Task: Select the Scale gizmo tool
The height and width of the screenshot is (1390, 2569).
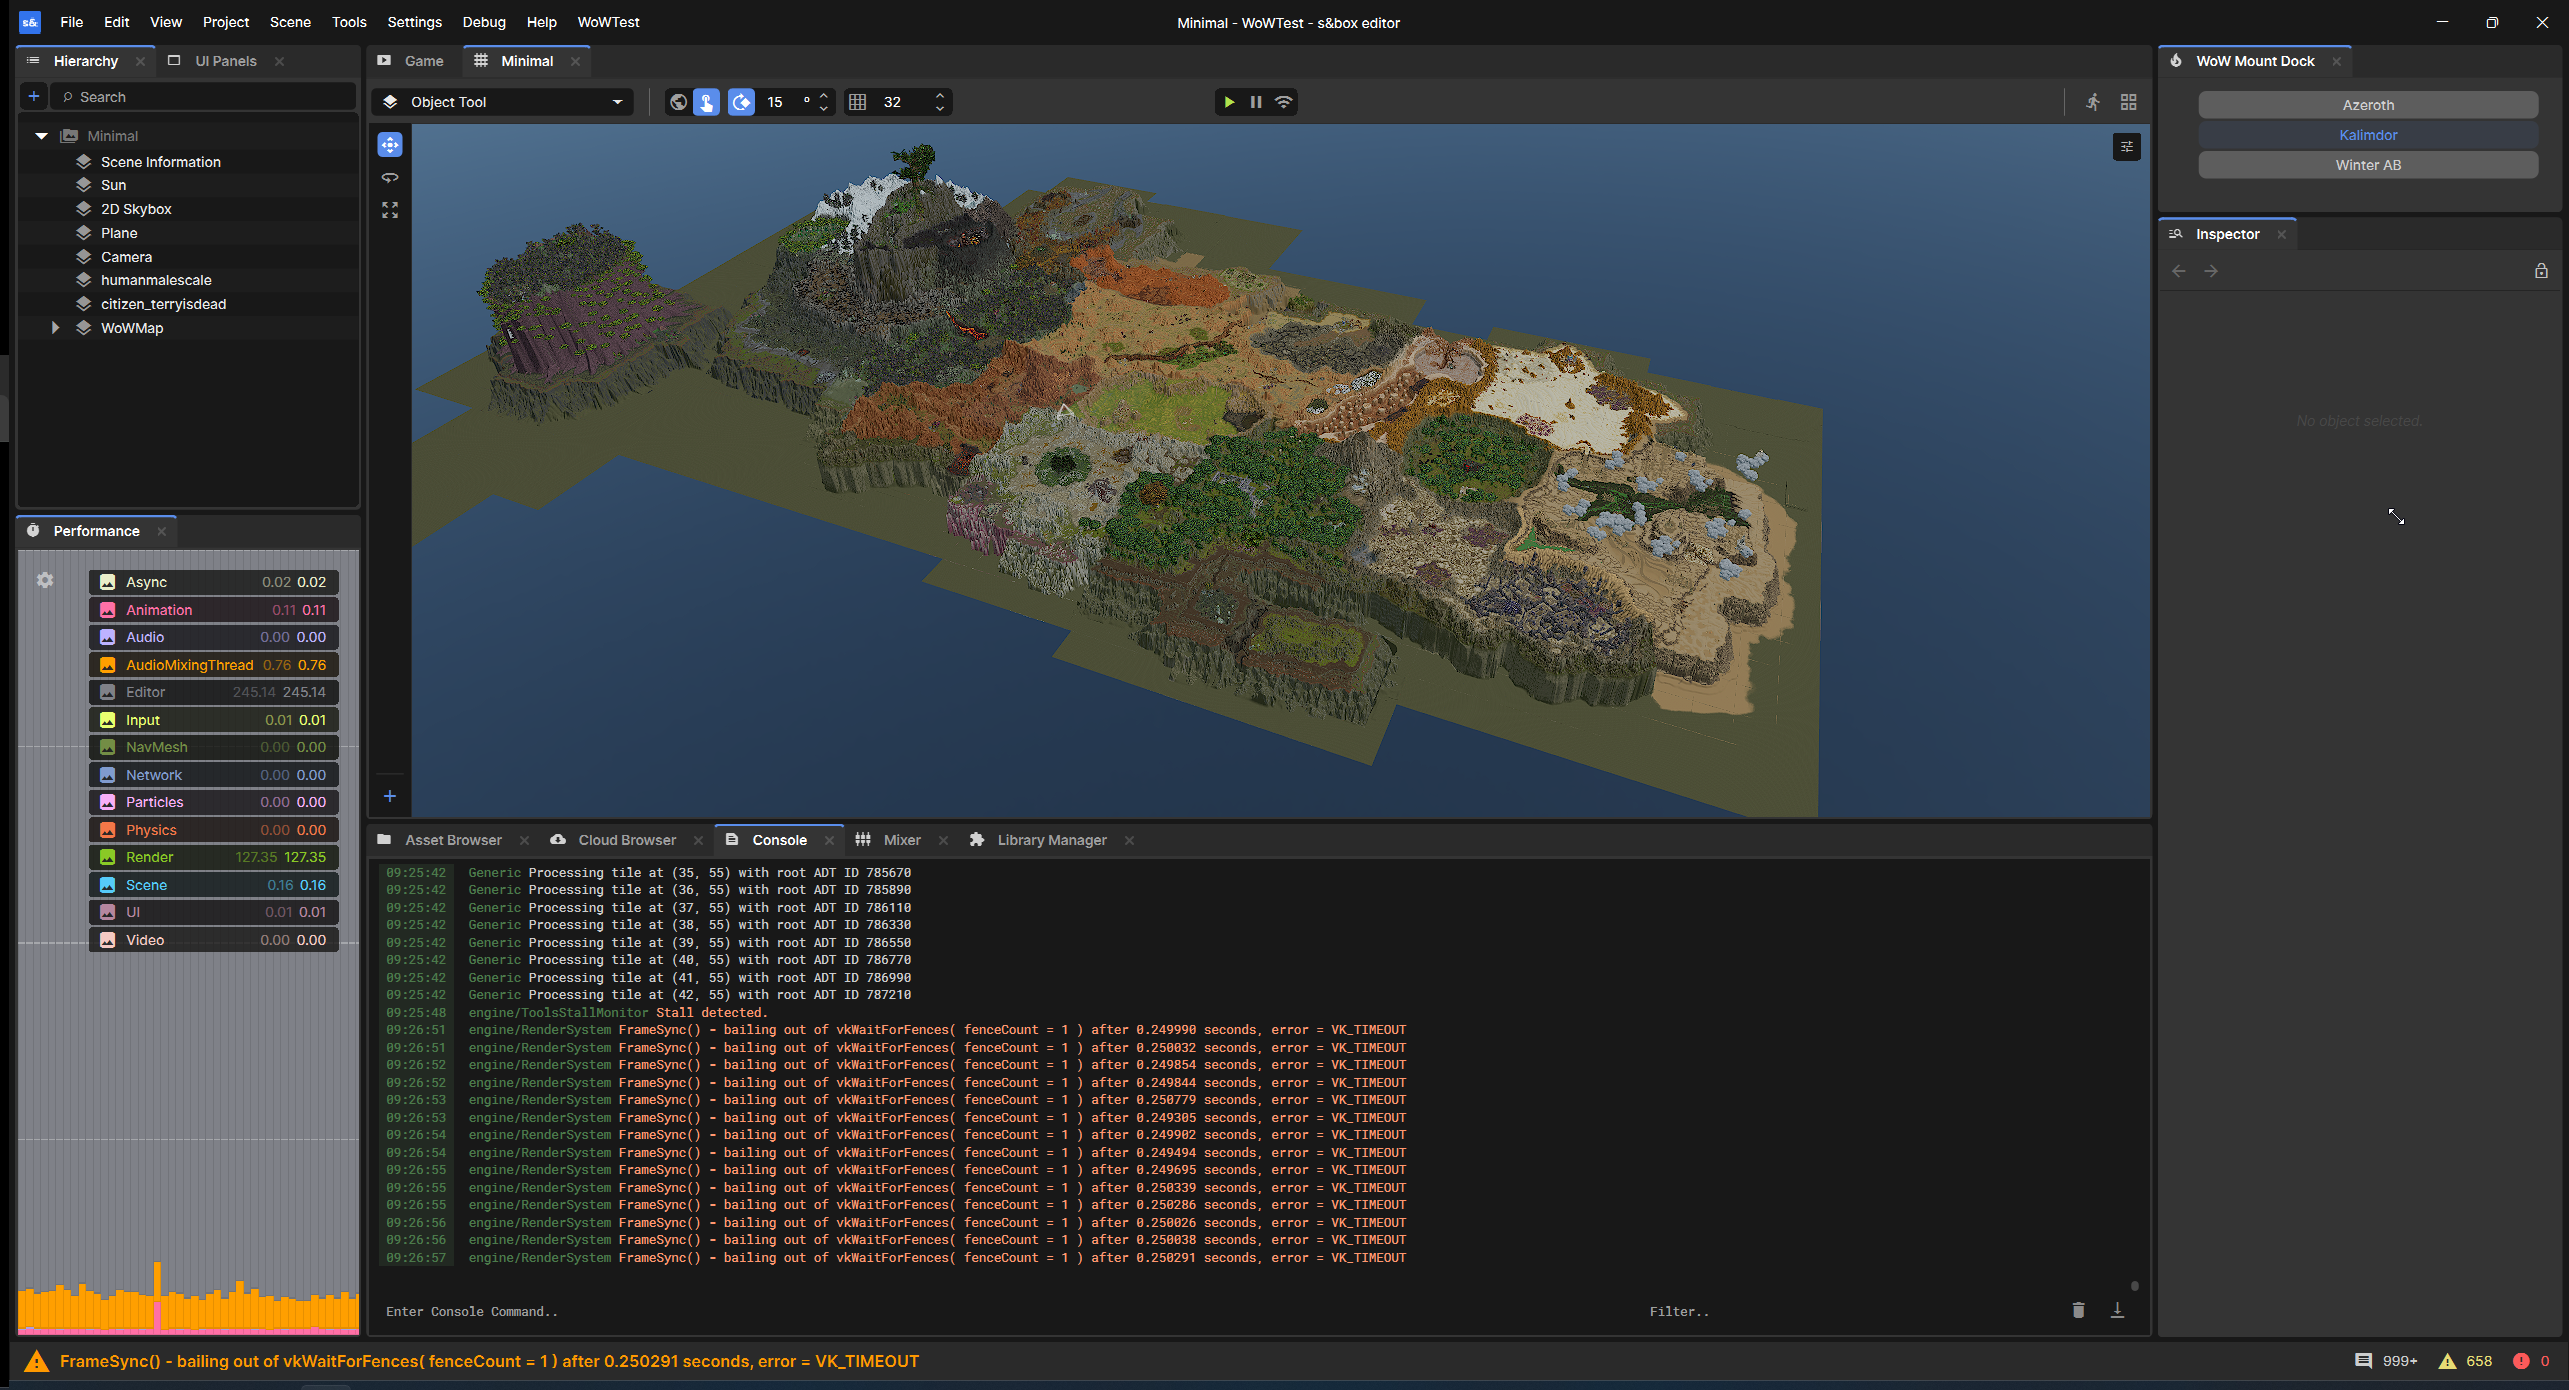Action: (390, 210)
